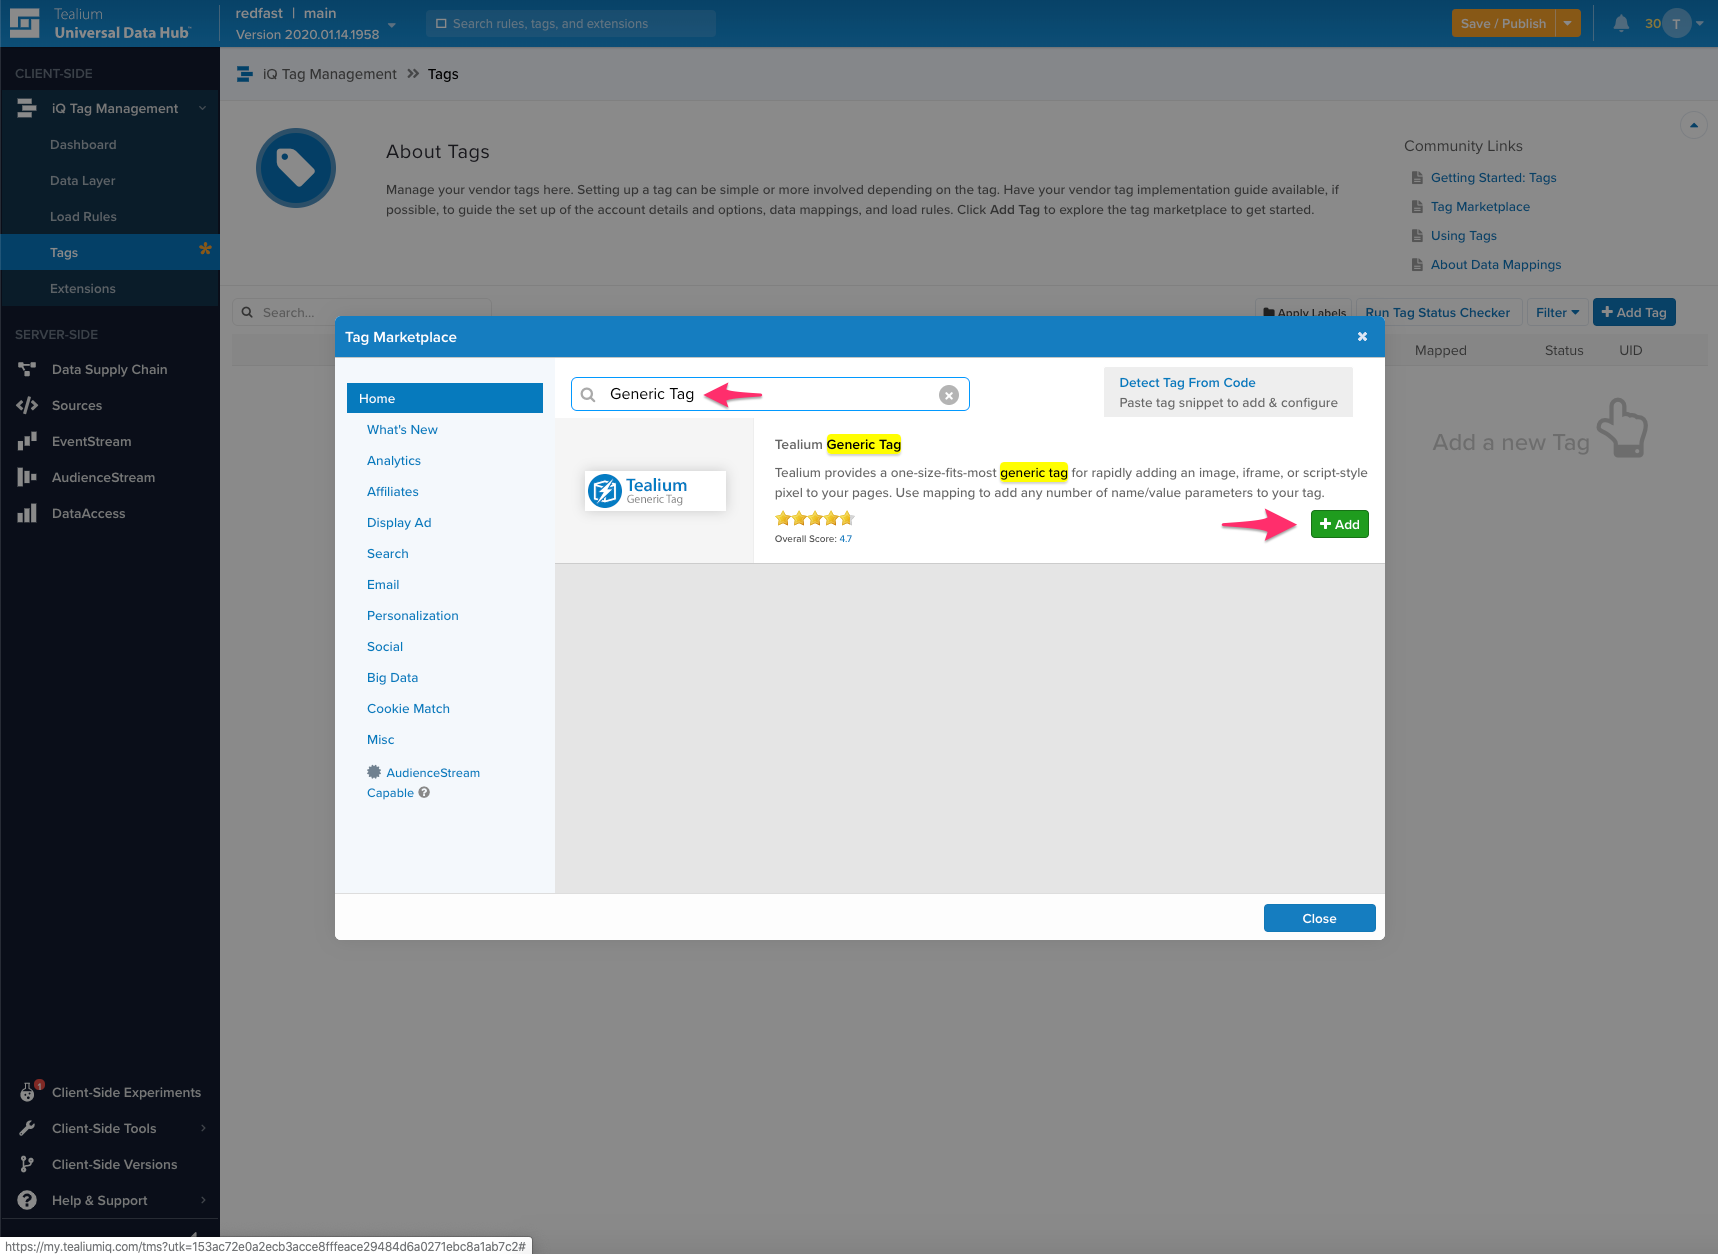Click the unsaved-changes asterisk next to Tags
Screen dimensions: 1718x1254
205,249
